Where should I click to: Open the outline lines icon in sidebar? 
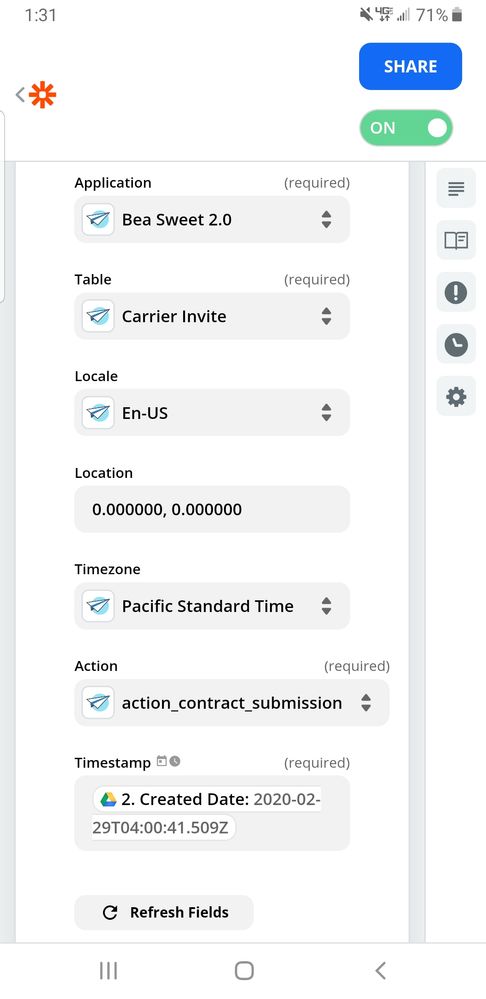point(456,189)
